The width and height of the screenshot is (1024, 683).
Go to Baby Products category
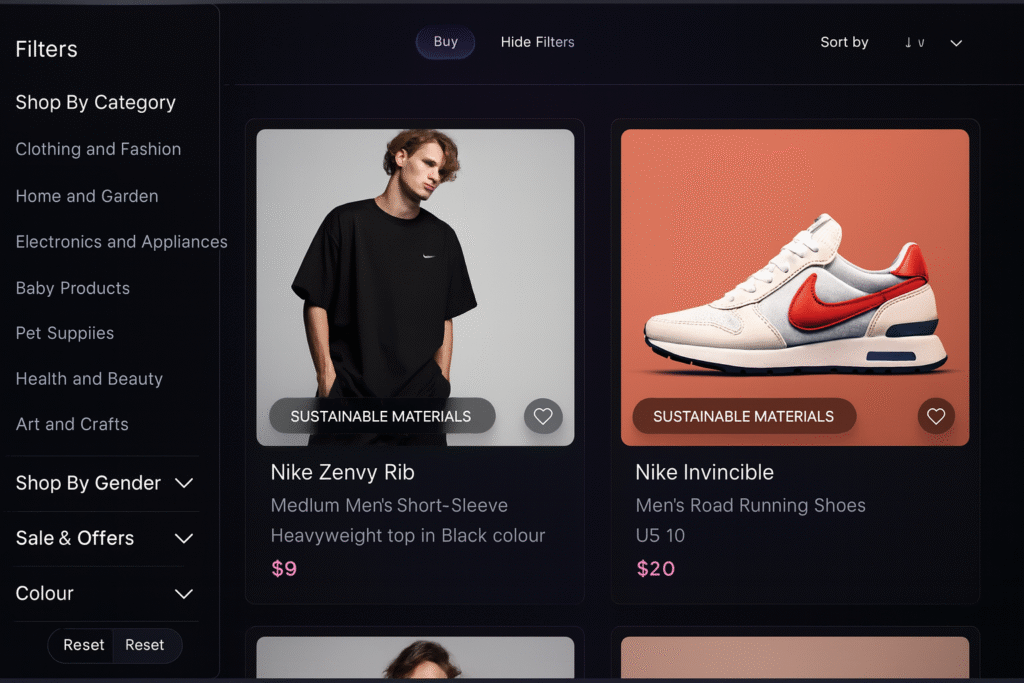(x=73, y=288)
